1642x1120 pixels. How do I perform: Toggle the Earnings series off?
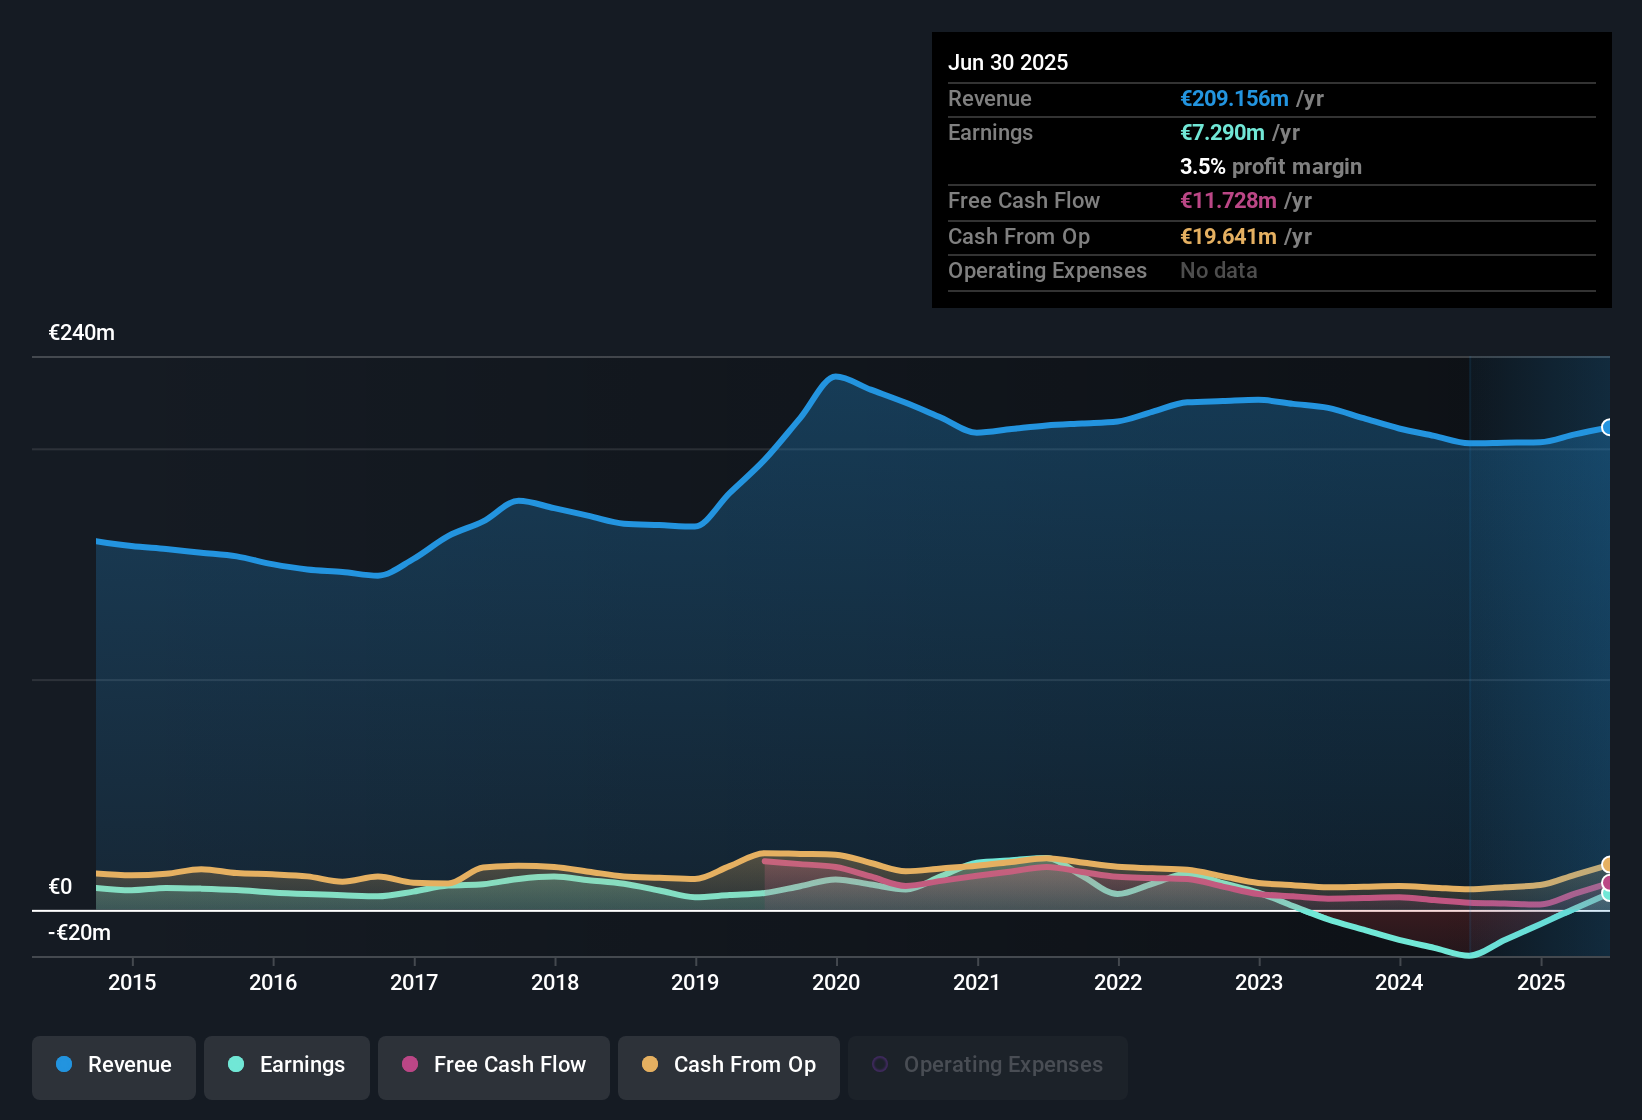(x=286, y=1066)
